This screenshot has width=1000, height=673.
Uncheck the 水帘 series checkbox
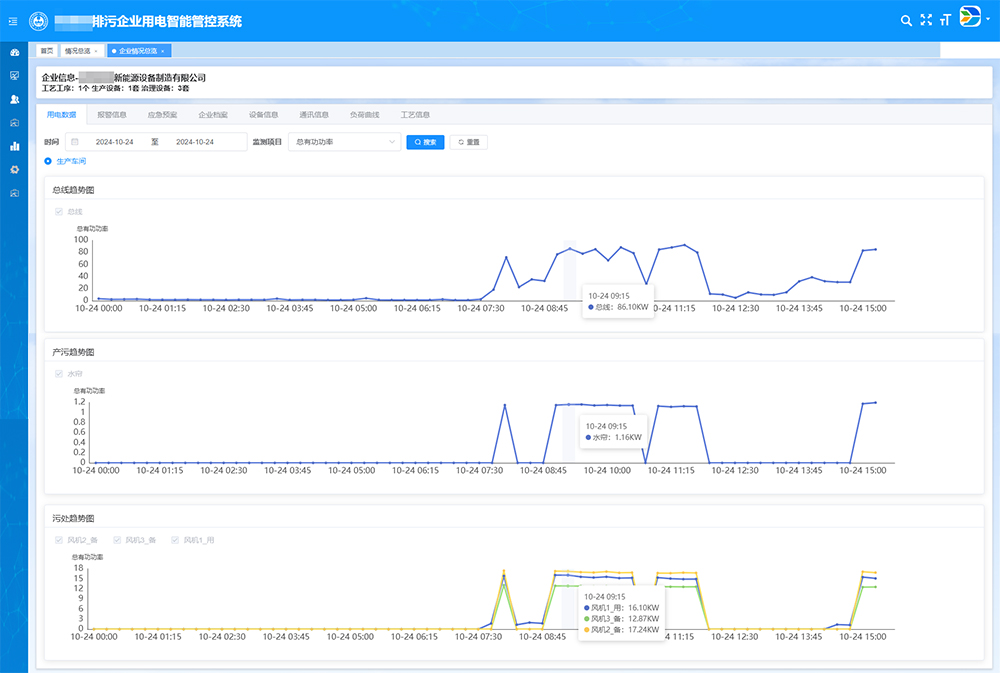pyautogui.click(x=59, y=374)
